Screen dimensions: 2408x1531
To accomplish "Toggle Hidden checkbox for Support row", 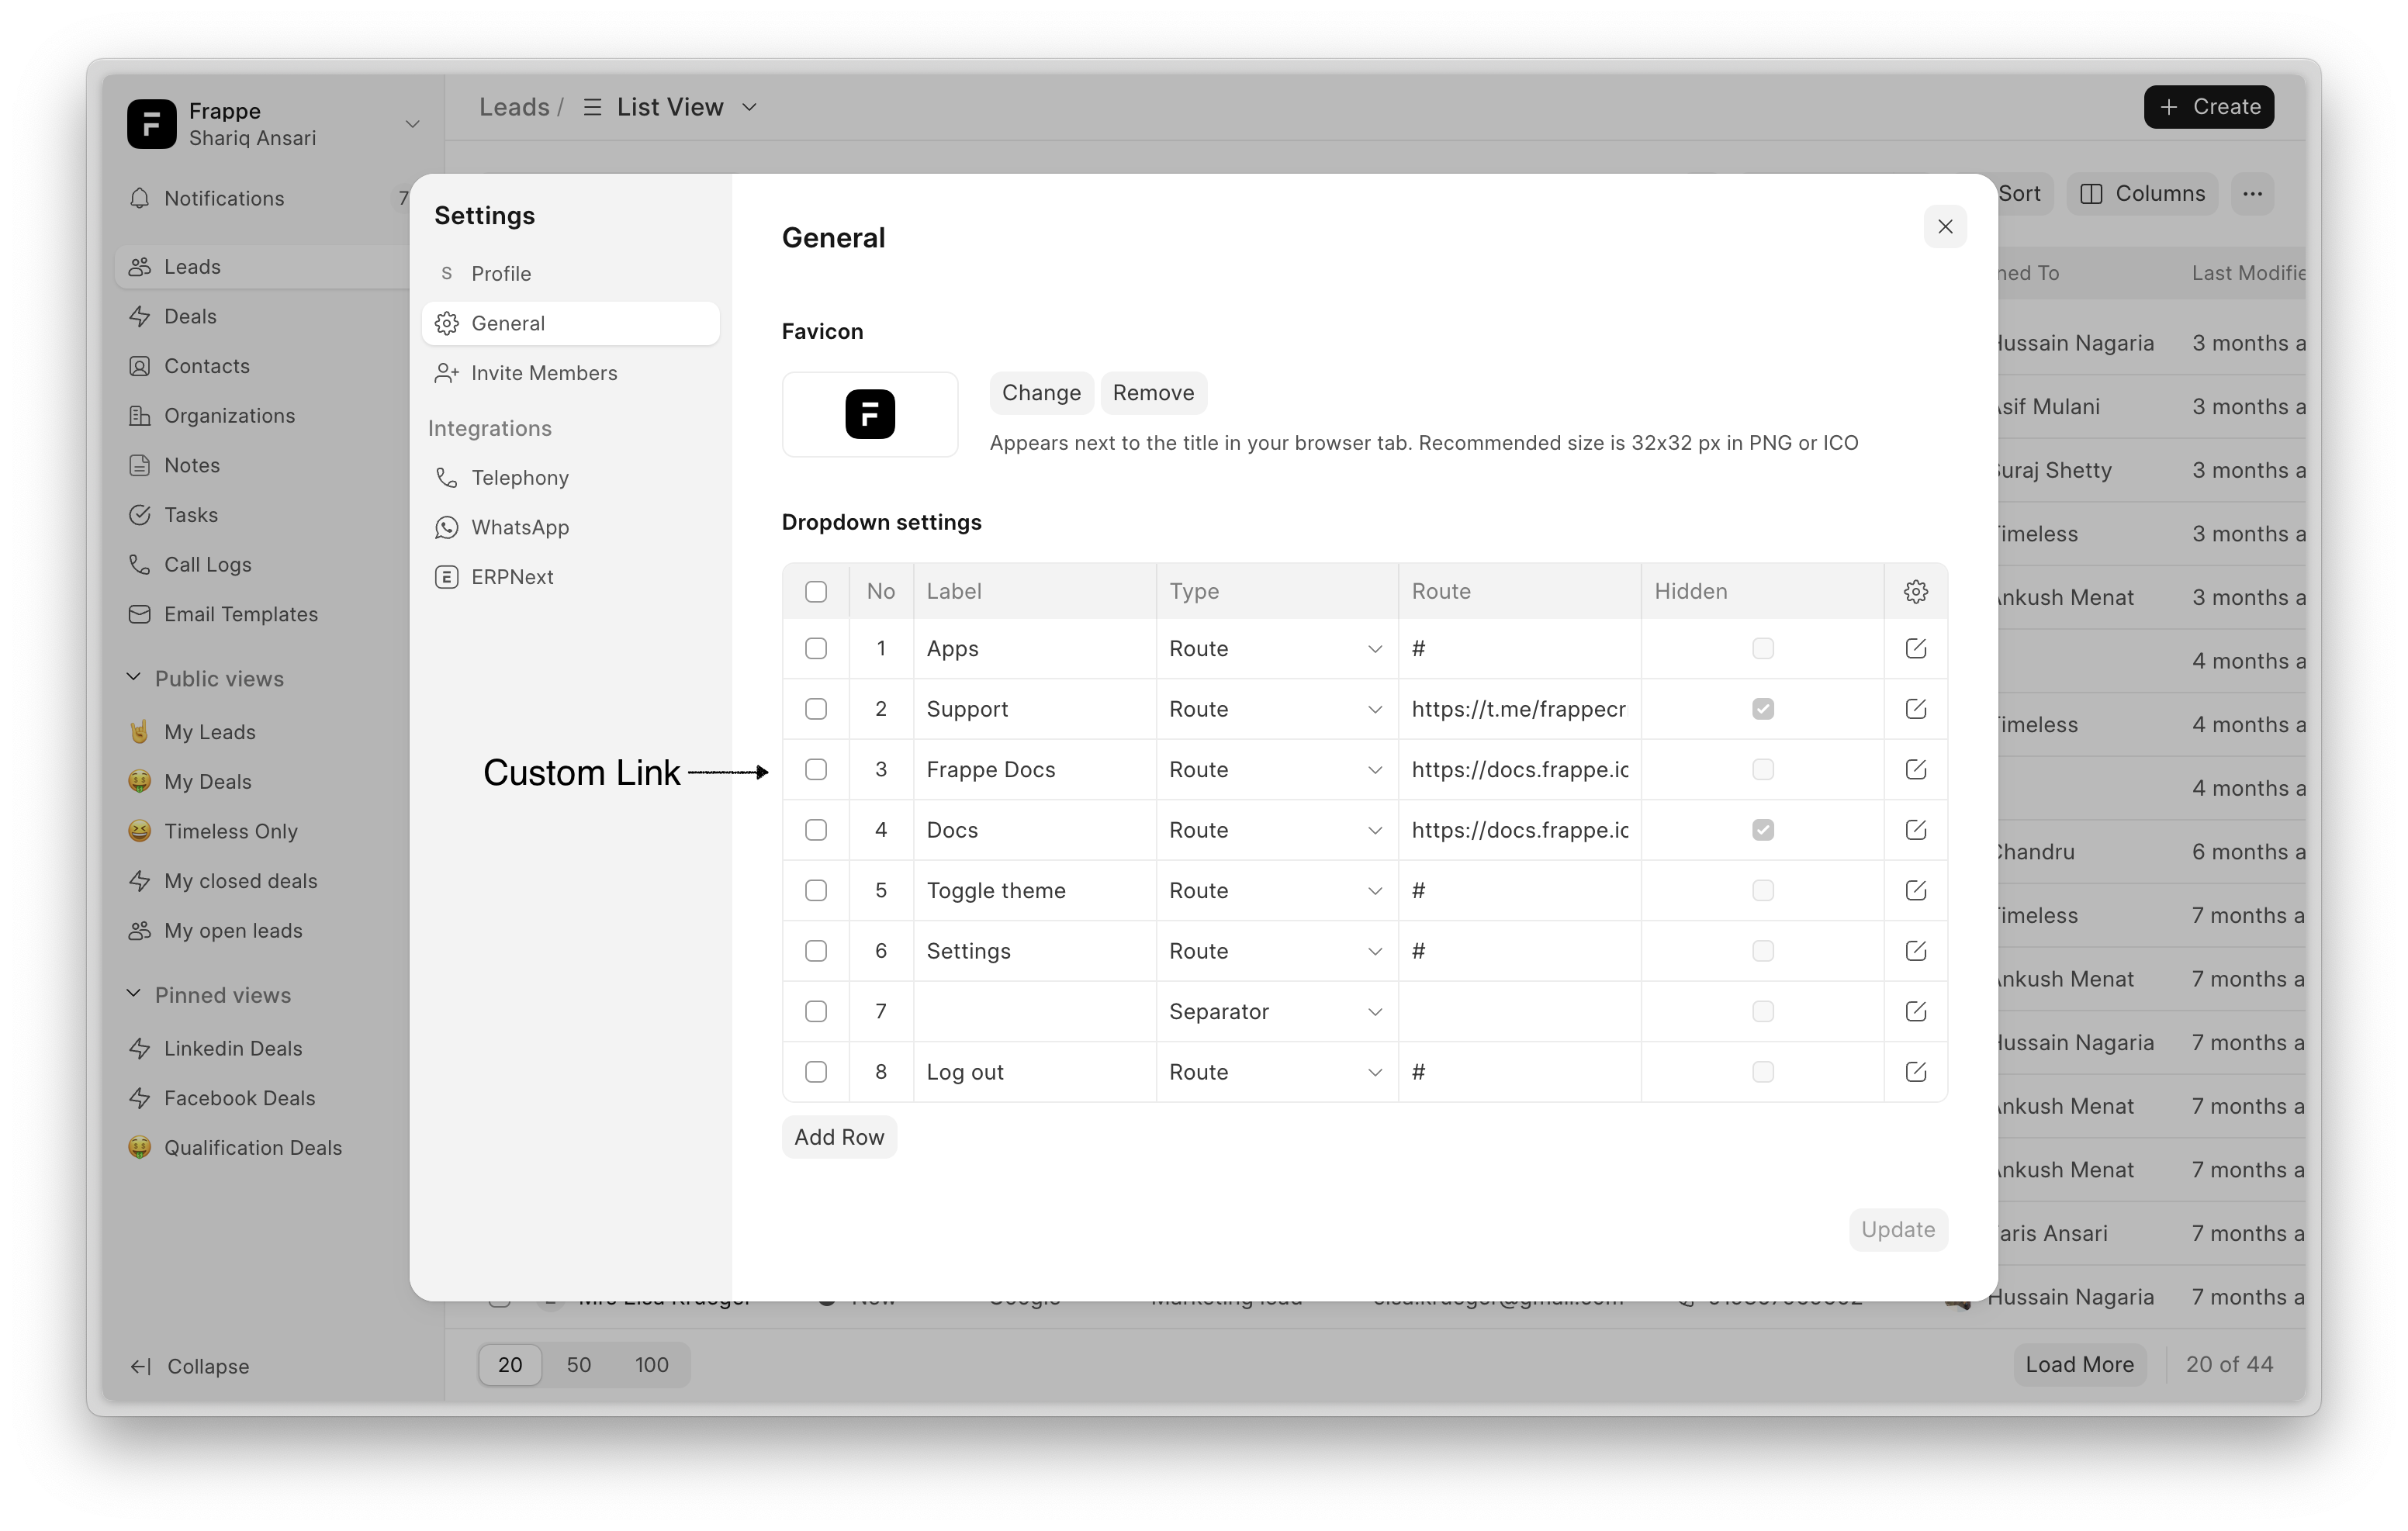I will tap(1762, 709).
